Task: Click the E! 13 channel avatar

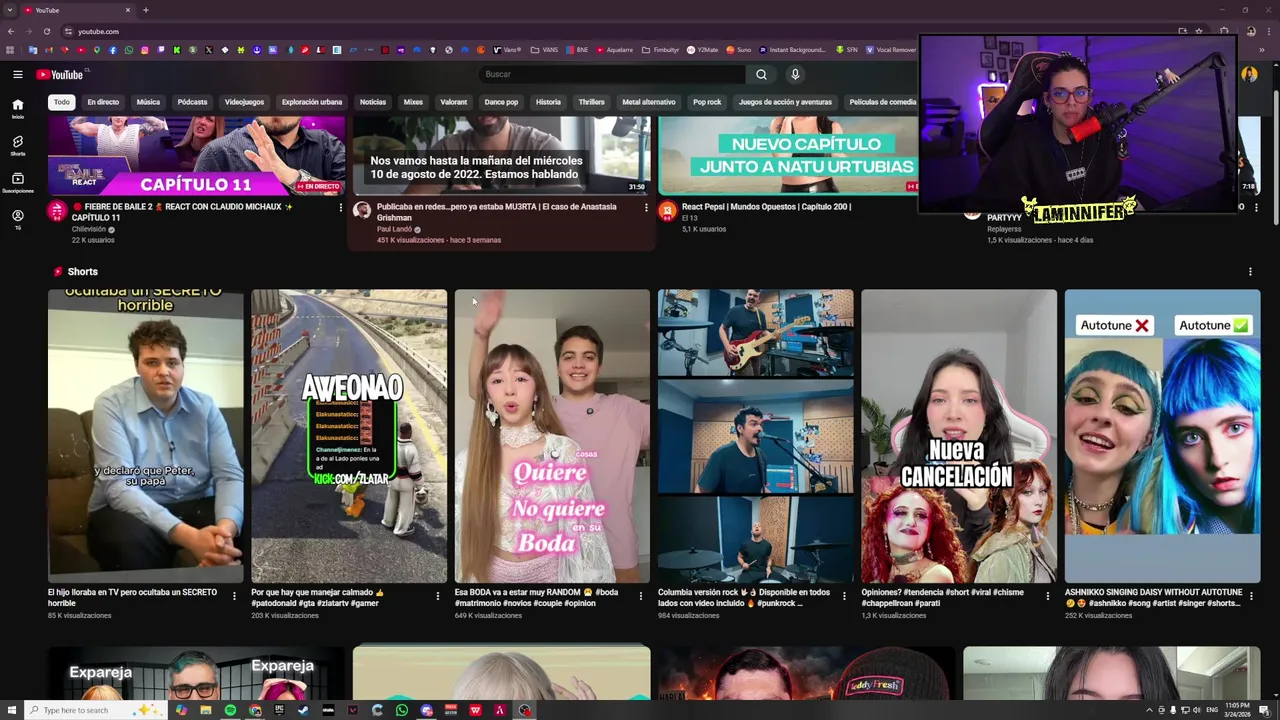Action: pos(667,210)
